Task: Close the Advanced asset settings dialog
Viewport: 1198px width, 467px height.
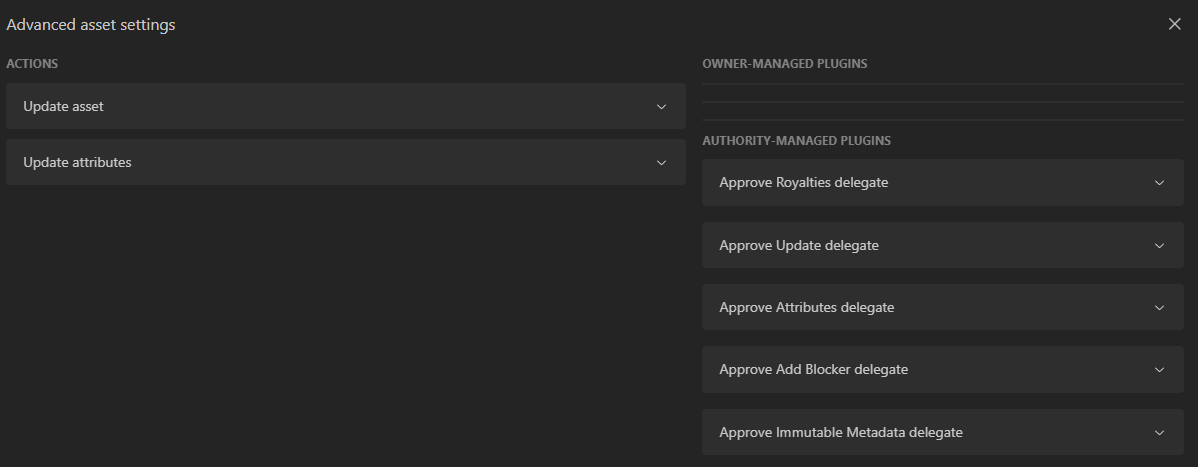Action: 1174,24
